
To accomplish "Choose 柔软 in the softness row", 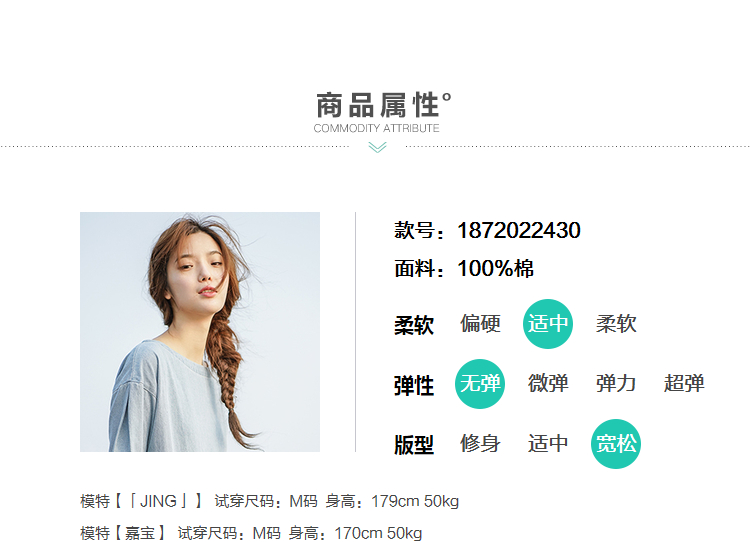I will pos(616,324).
